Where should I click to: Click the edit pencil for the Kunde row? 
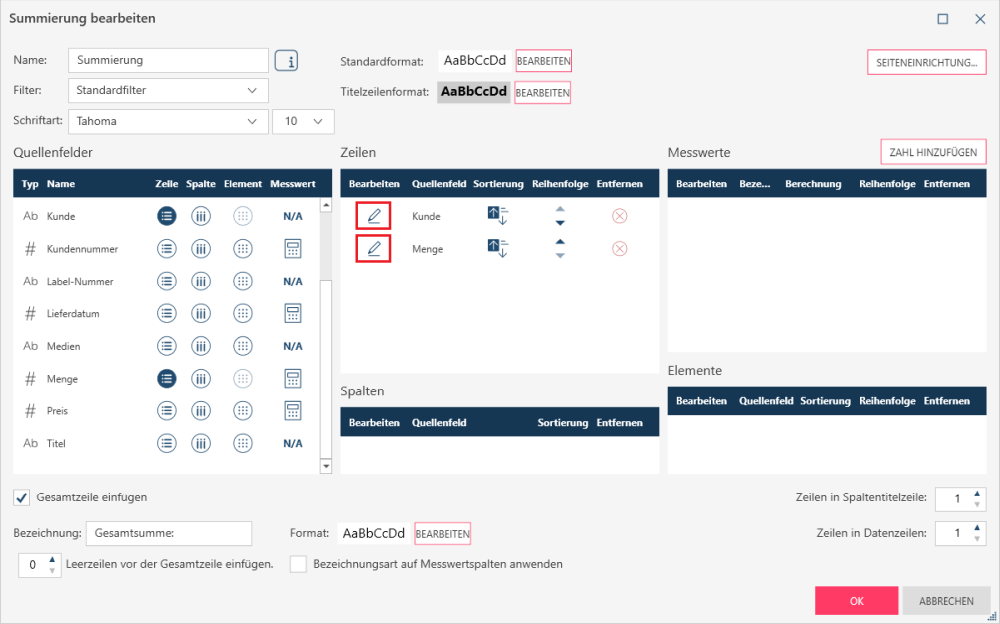tap(374, 216)
